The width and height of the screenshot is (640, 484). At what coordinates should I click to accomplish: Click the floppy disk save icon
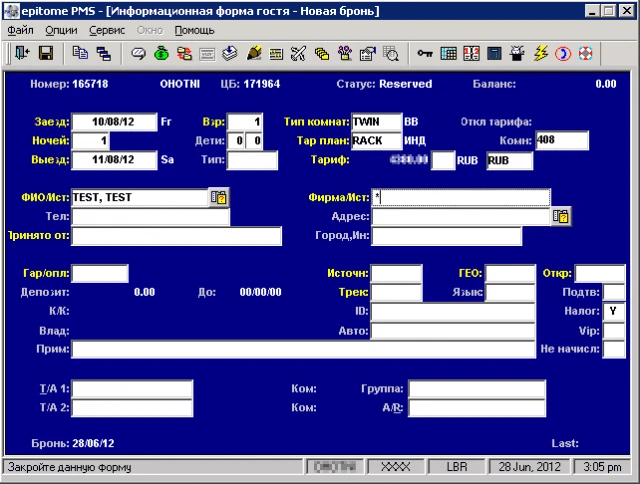point(45,52)
